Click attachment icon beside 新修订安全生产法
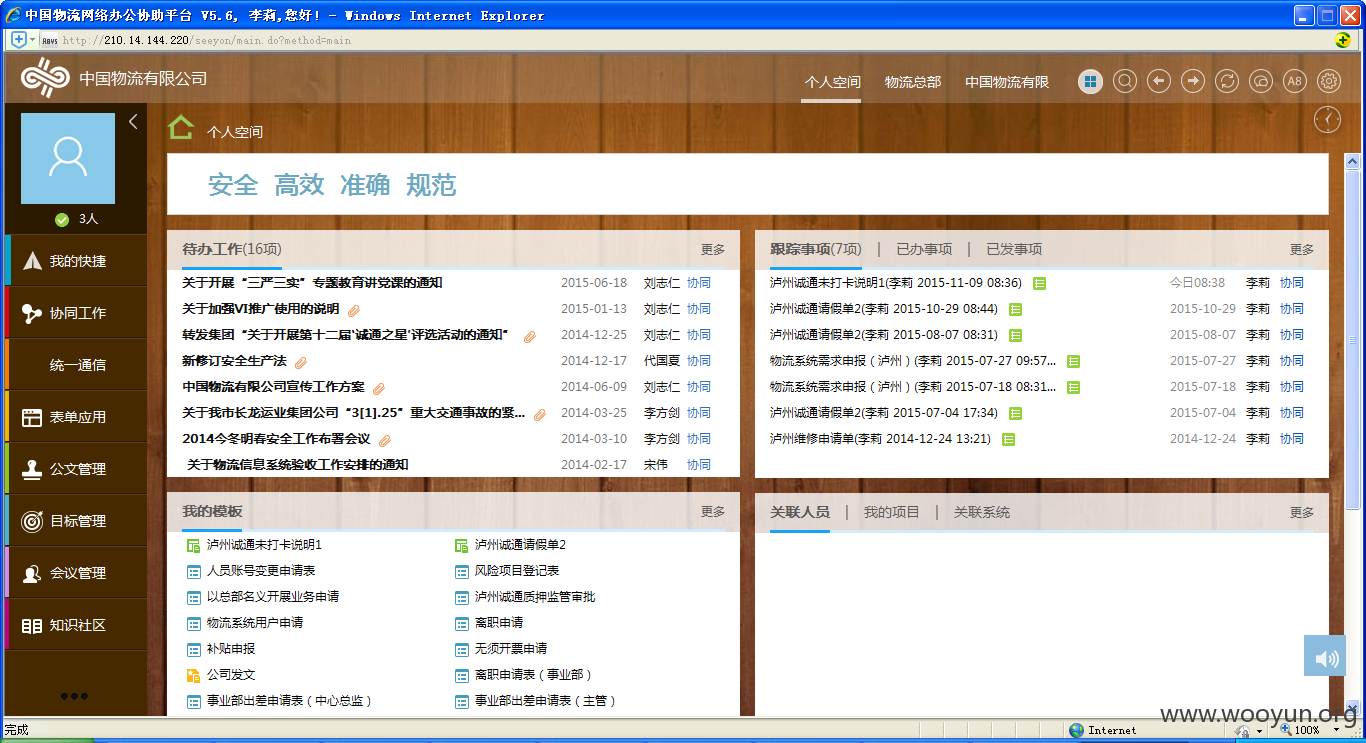The height and width of the screenshot is (743, 1366). pyautogui.click(x=301, y=361)
